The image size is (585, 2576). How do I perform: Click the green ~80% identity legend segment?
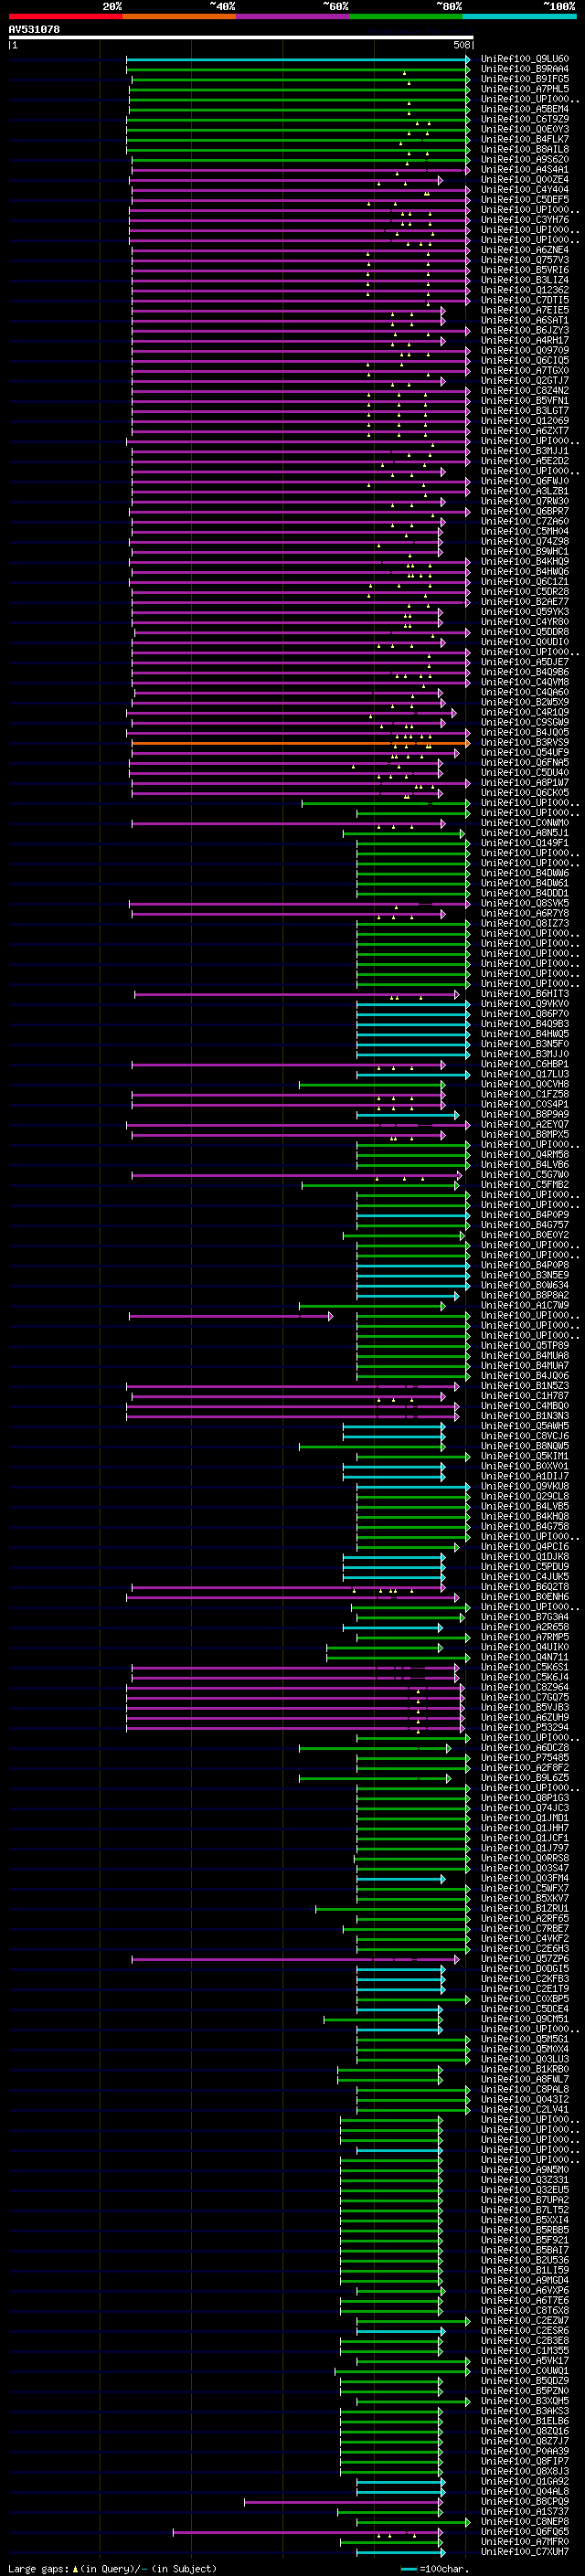click(406, 16)
